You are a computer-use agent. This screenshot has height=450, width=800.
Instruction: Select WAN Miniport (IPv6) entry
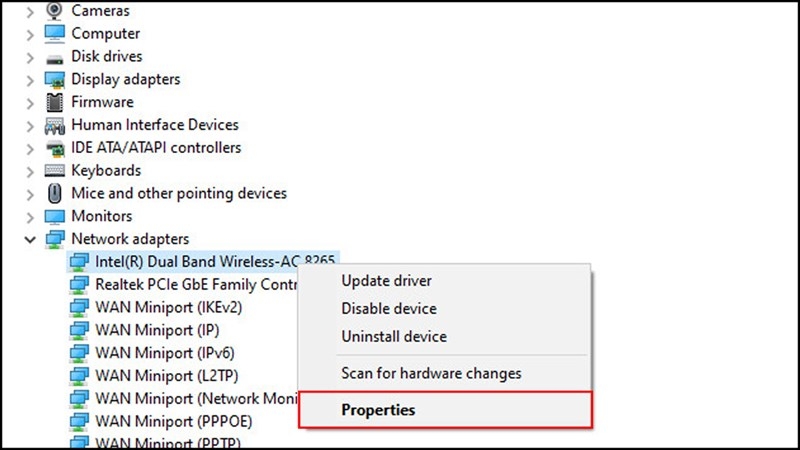pyautogui.click(x=160, y=352)
